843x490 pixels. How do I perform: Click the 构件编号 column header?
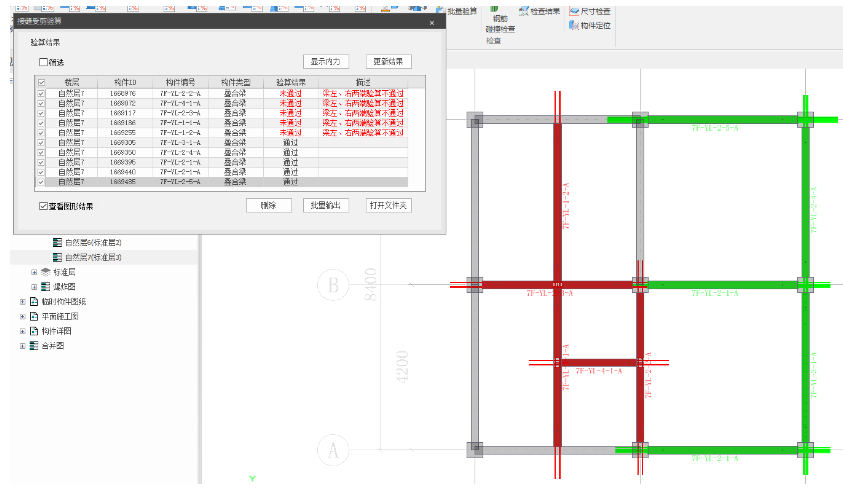180,82
